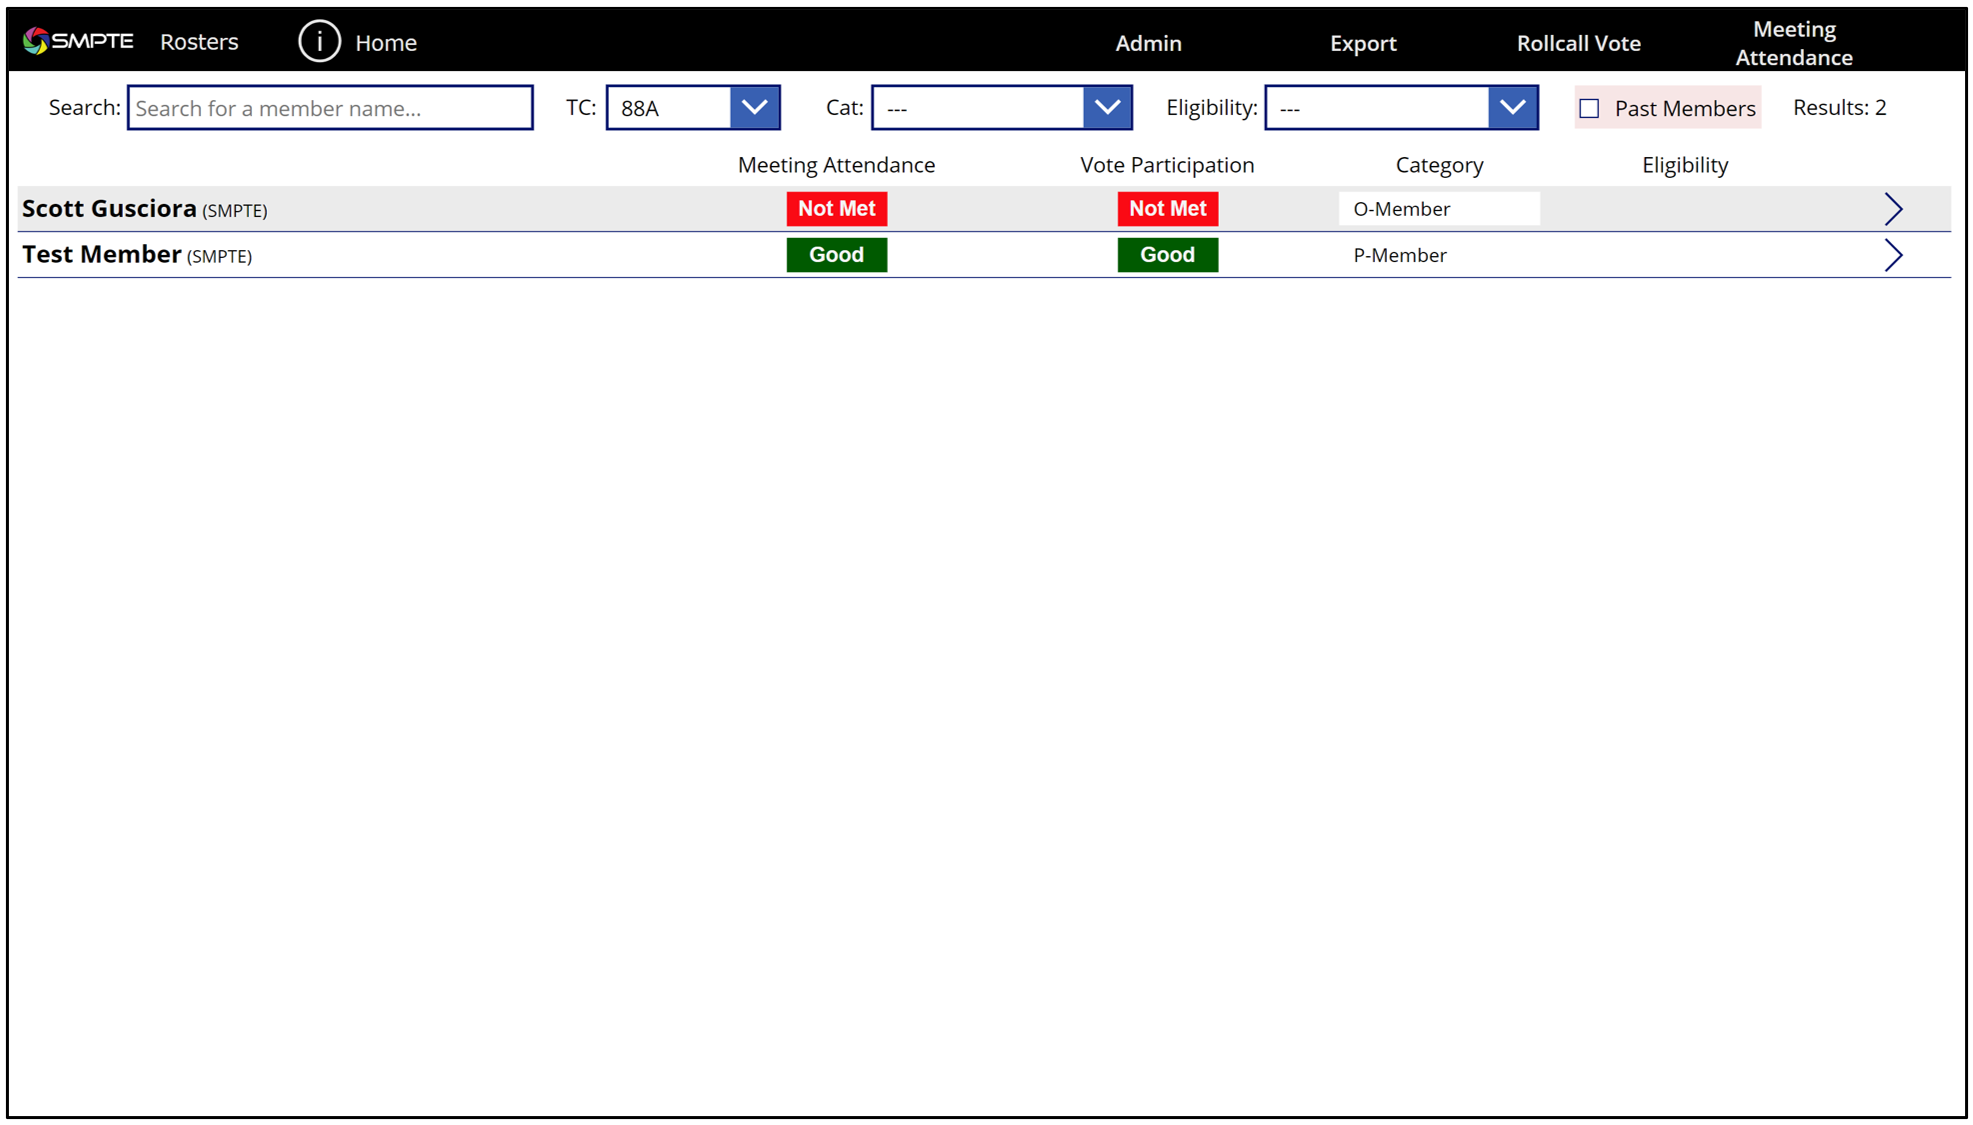Select the Test Member row name

pos(102,255)
